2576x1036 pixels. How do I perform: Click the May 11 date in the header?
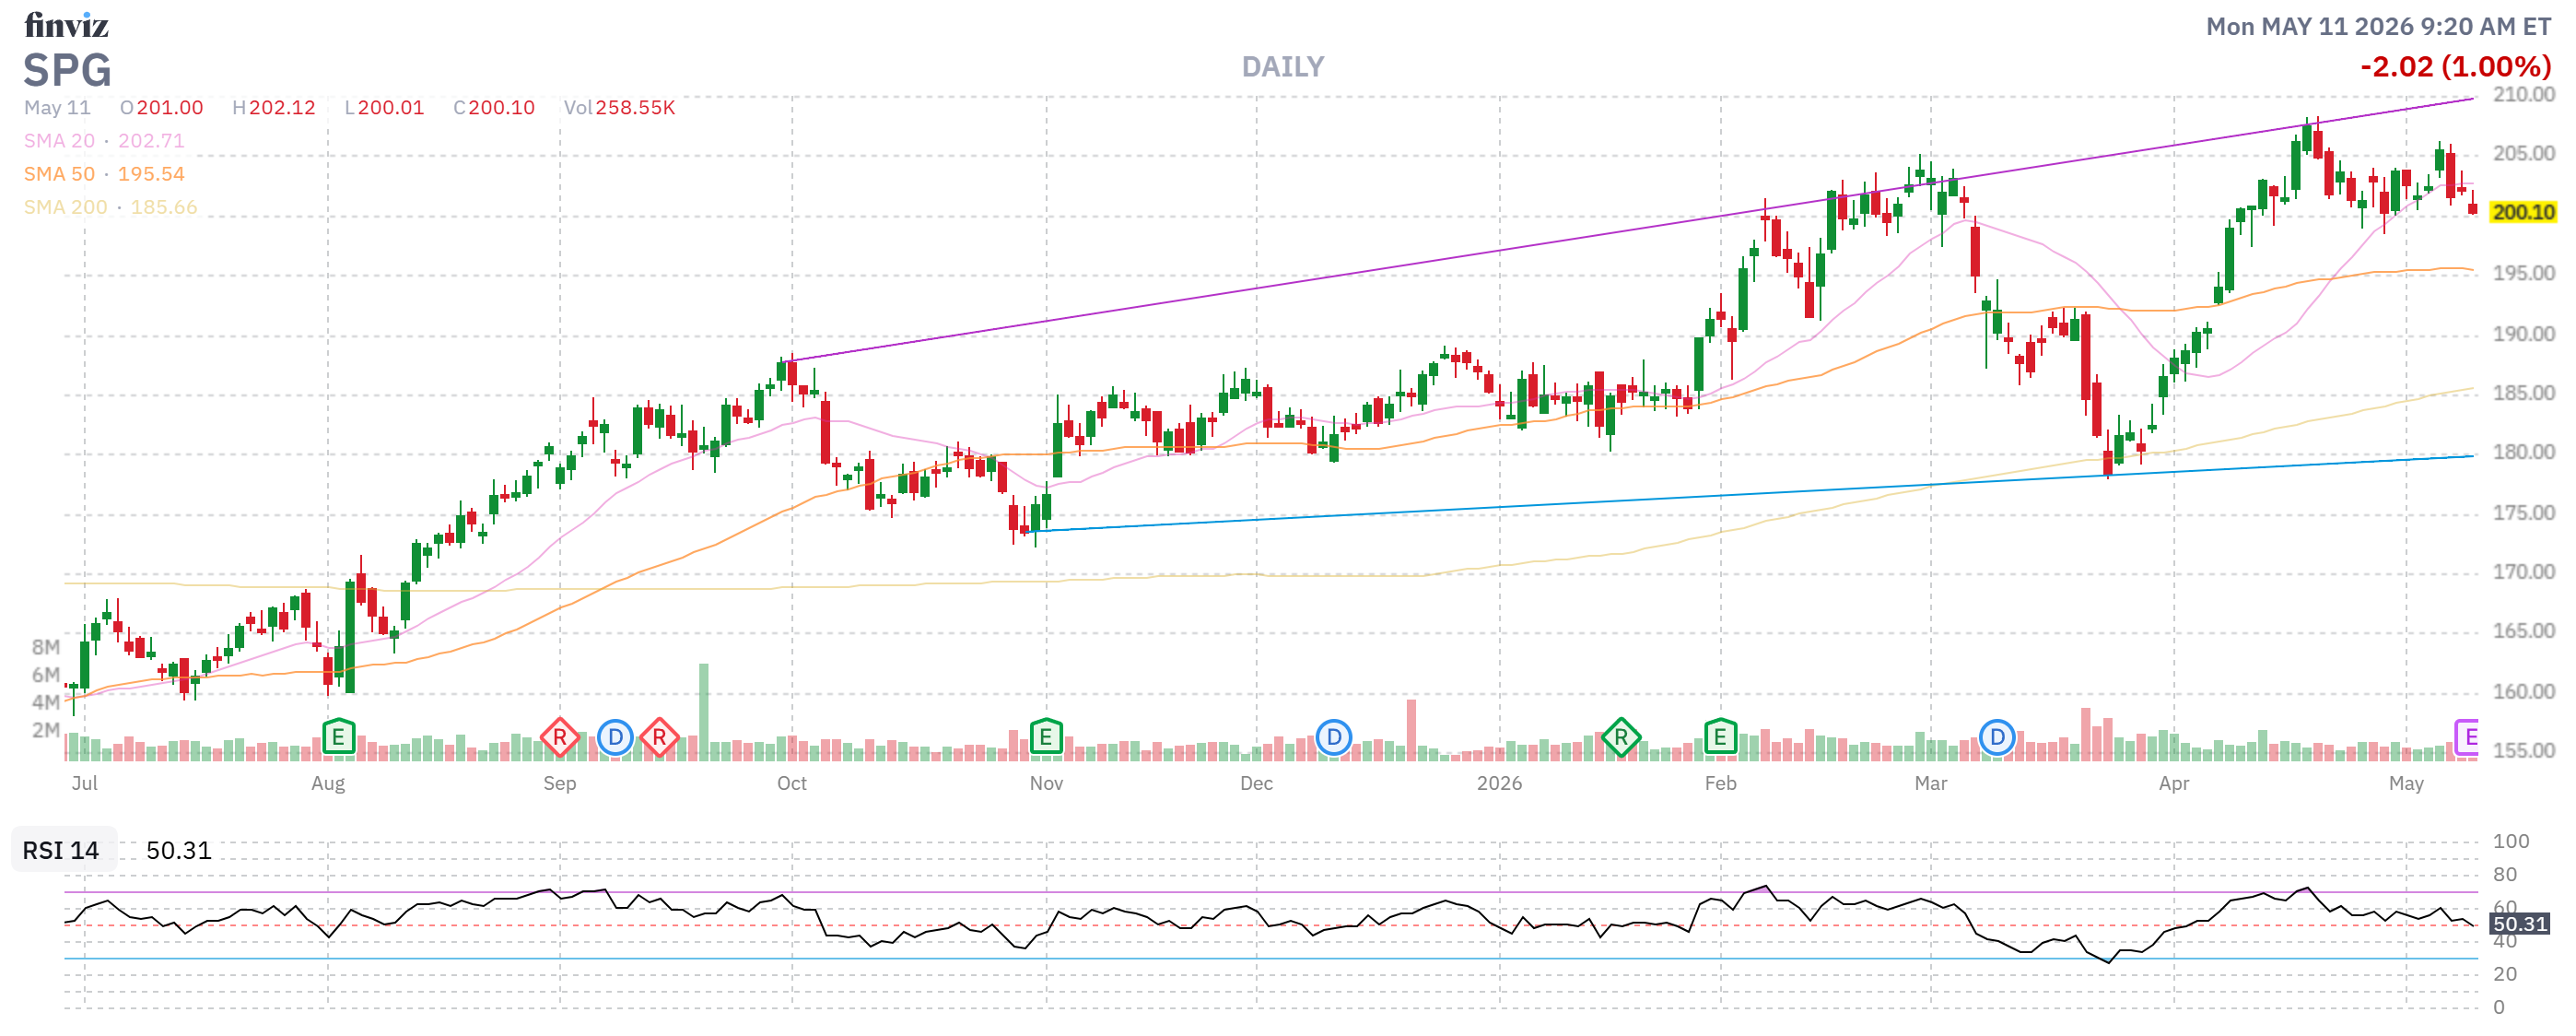(x=57, y=108)
